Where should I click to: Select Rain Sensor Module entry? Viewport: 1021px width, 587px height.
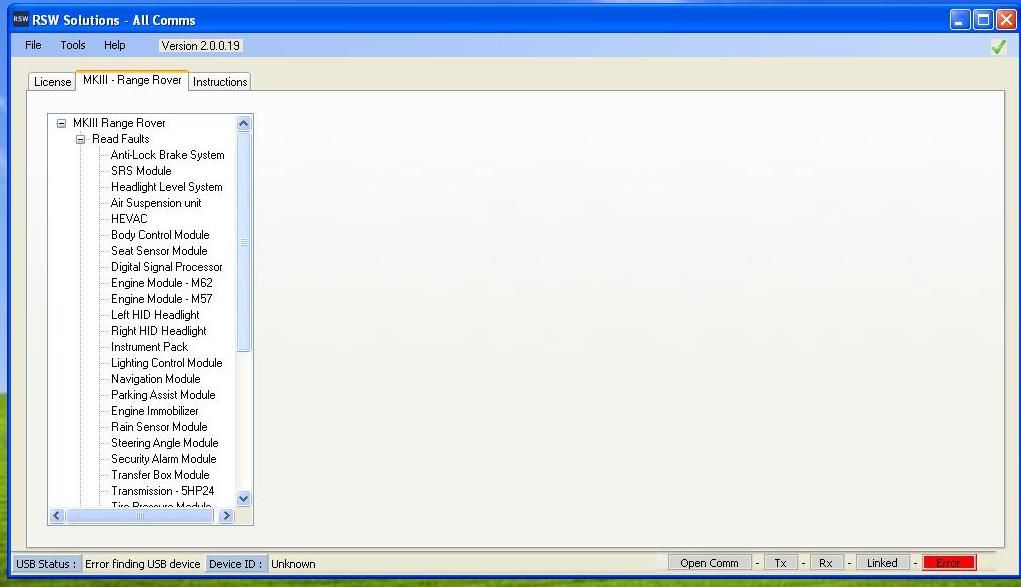click(159, 427)
